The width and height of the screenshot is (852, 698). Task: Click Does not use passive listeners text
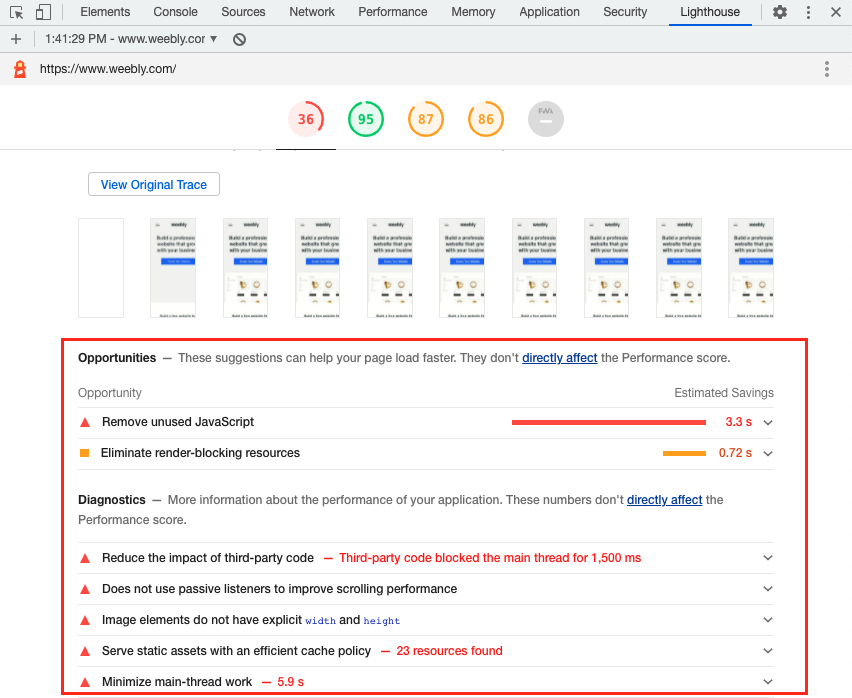click(279, 589)
